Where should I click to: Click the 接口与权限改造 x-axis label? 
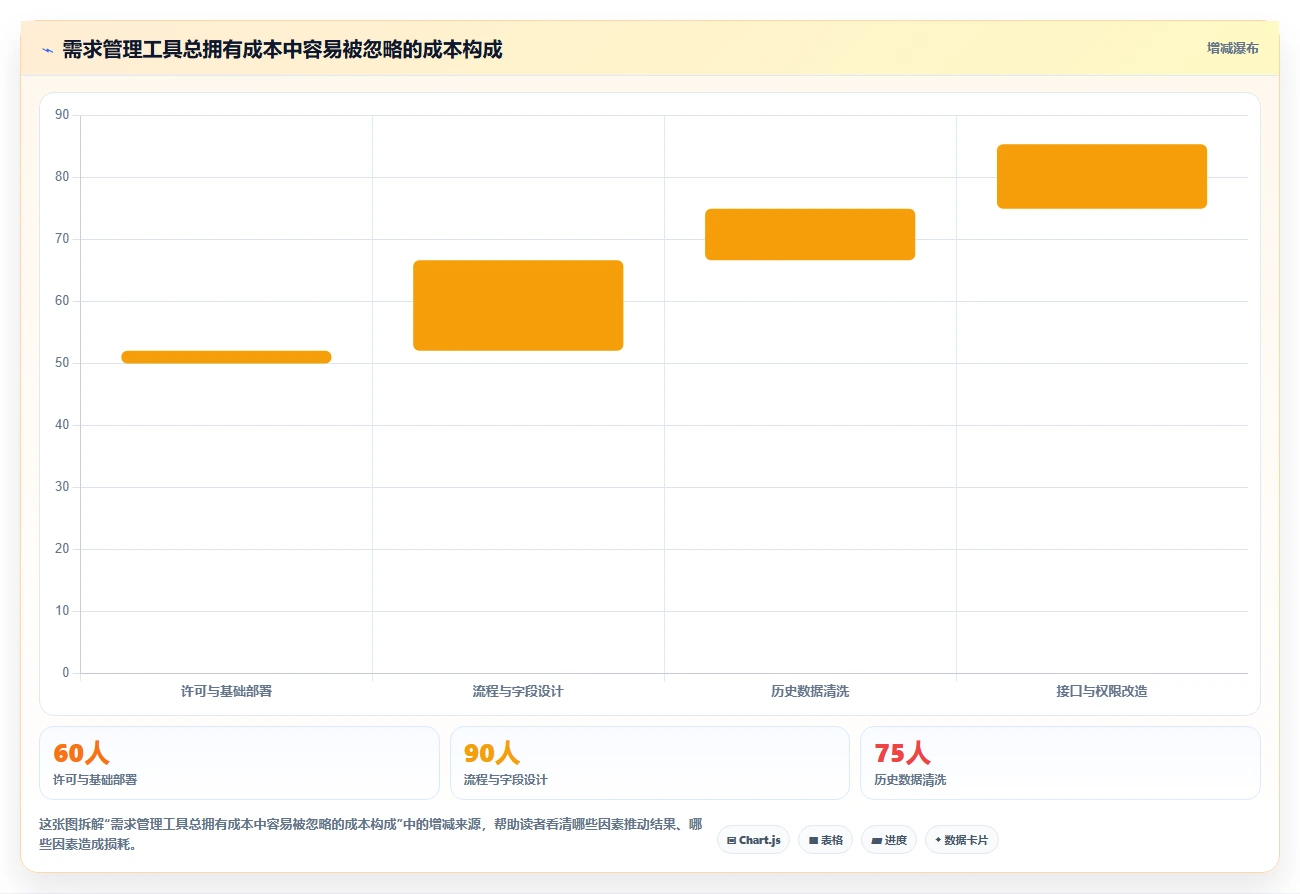[x=1102, y=691]
